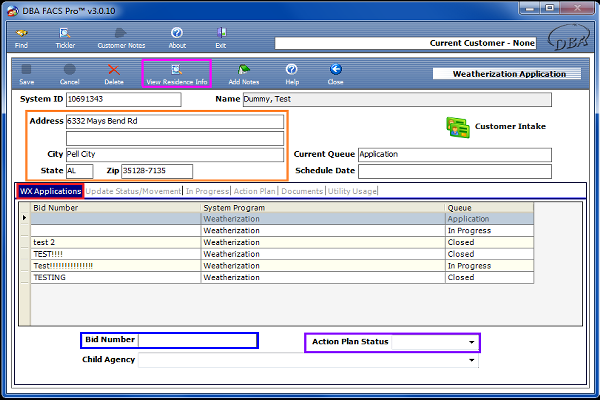Viewport: 600px width, 400px height.
Task: Minimize the DBA FACS Pro window
Action: tap(530, 8)
